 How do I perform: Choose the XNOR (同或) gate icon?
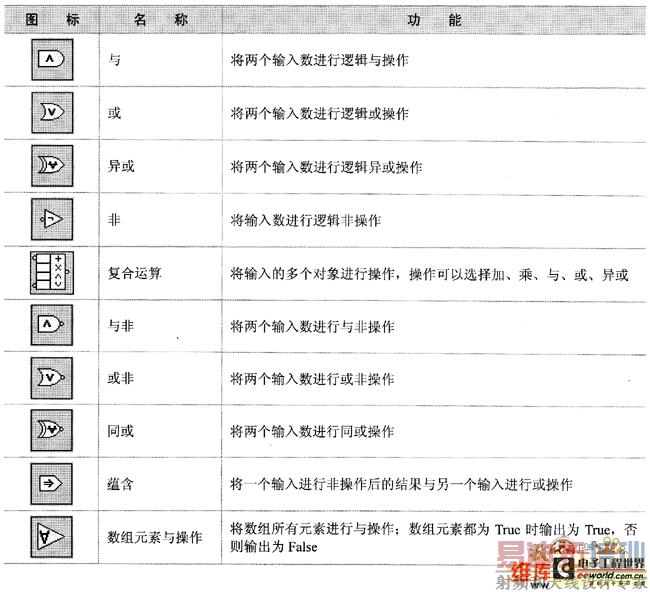(x=52, y=430)
